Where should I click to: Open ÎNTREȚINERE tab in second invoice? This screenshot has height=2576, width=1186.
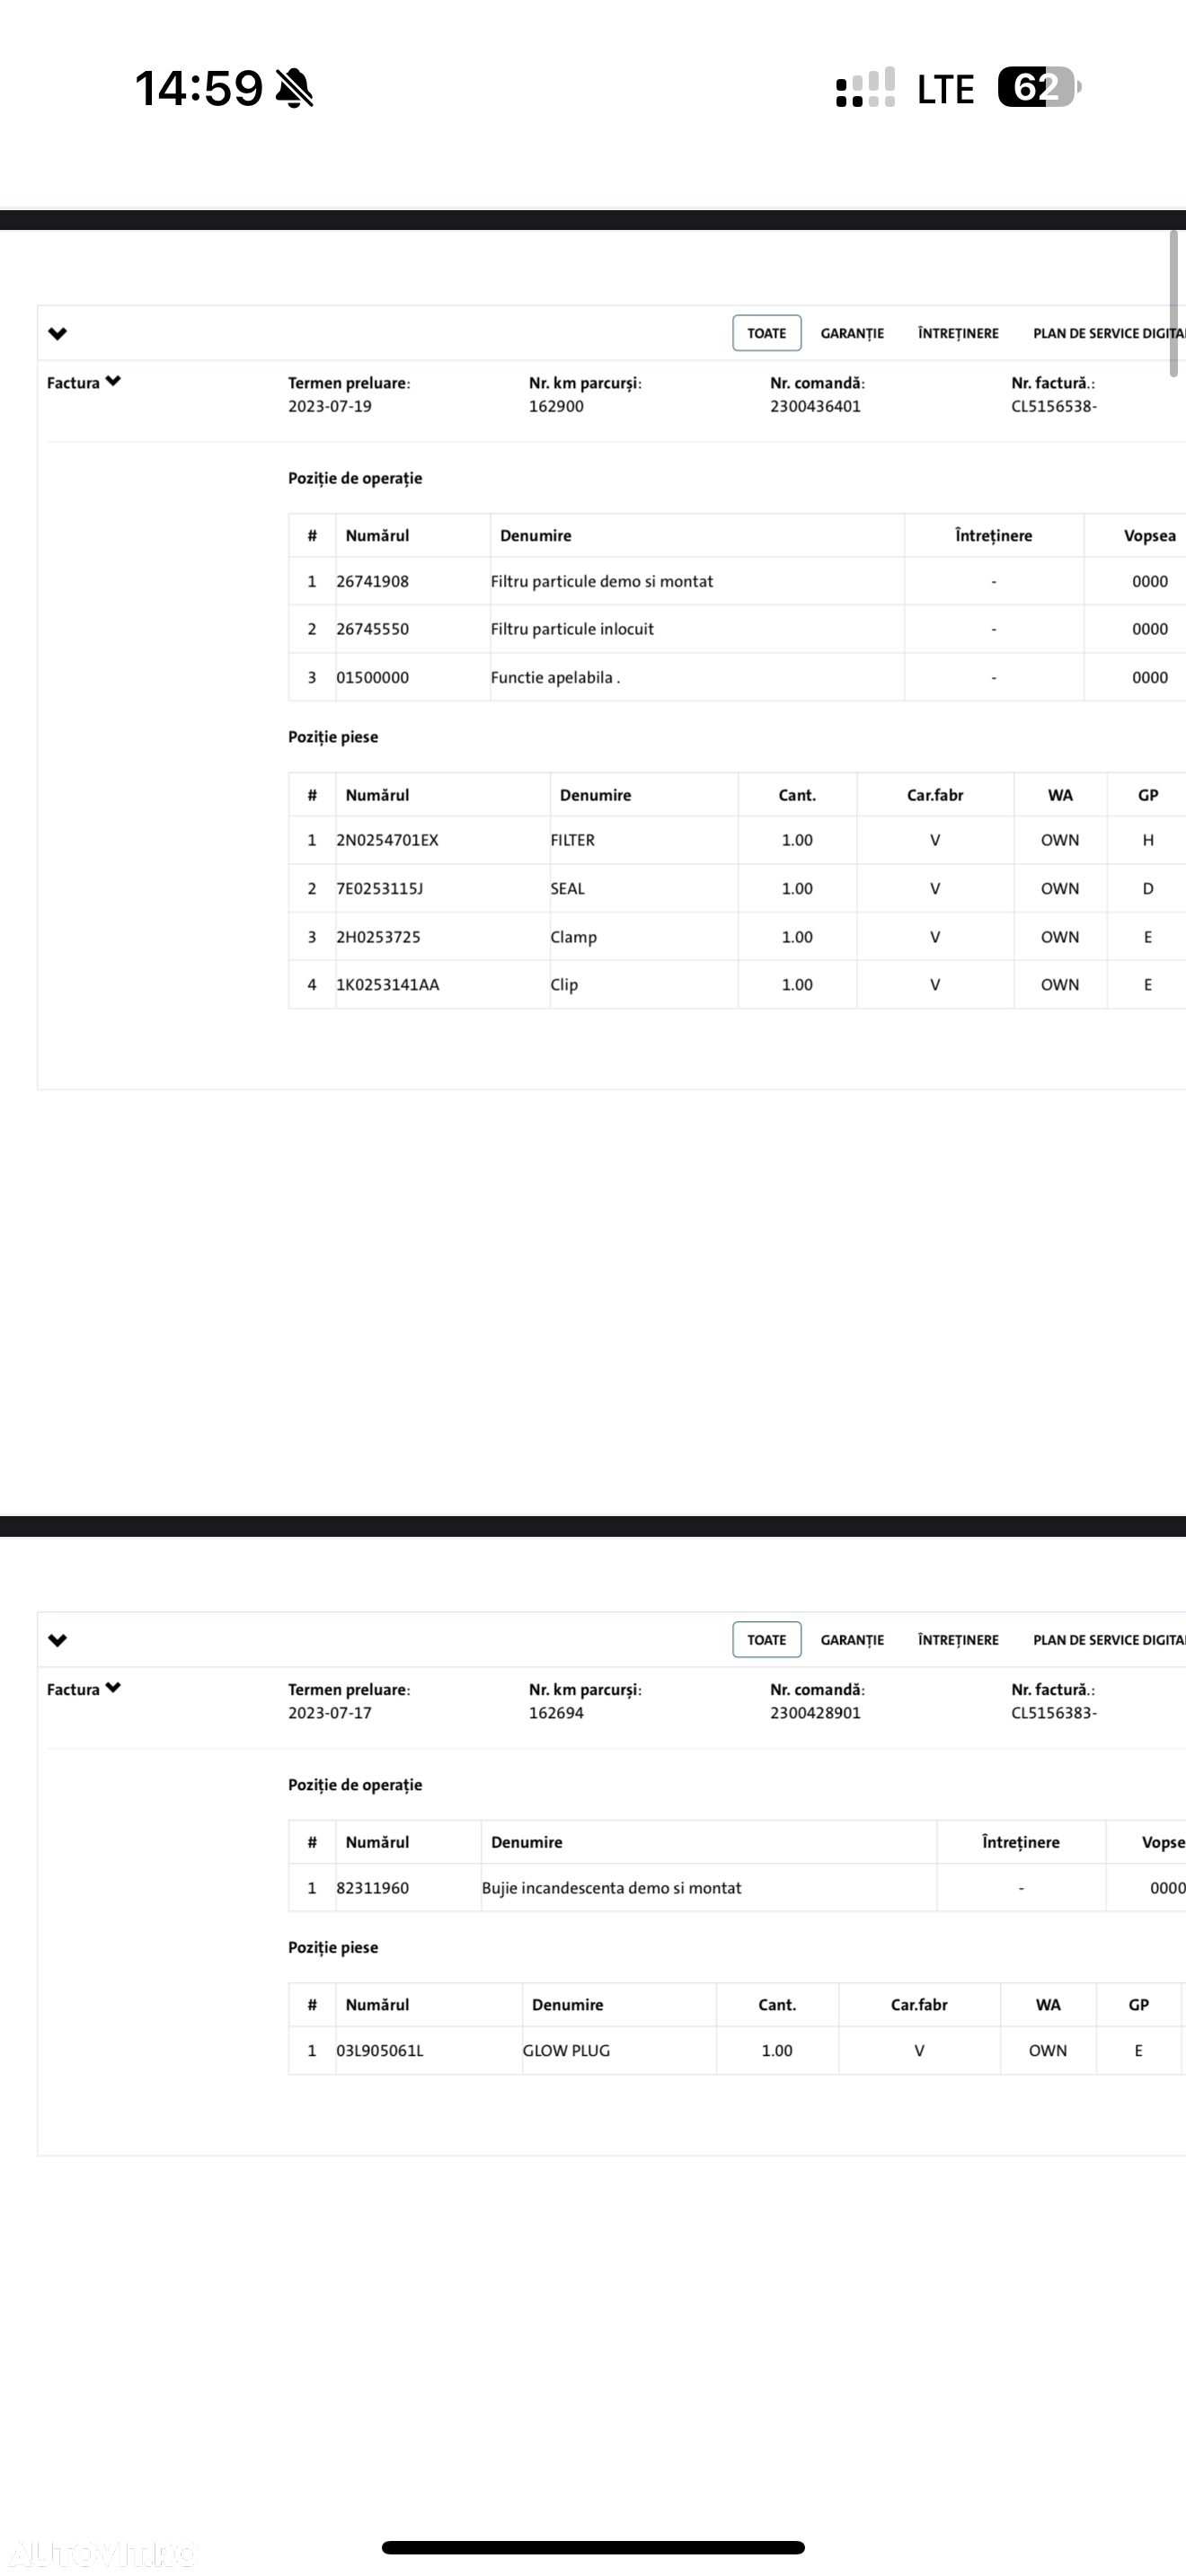[958, 1640]
